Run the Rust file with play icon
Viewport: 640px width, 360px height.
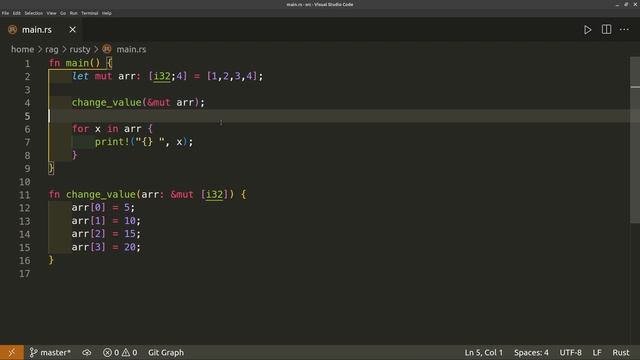click(x=587, y=30)
